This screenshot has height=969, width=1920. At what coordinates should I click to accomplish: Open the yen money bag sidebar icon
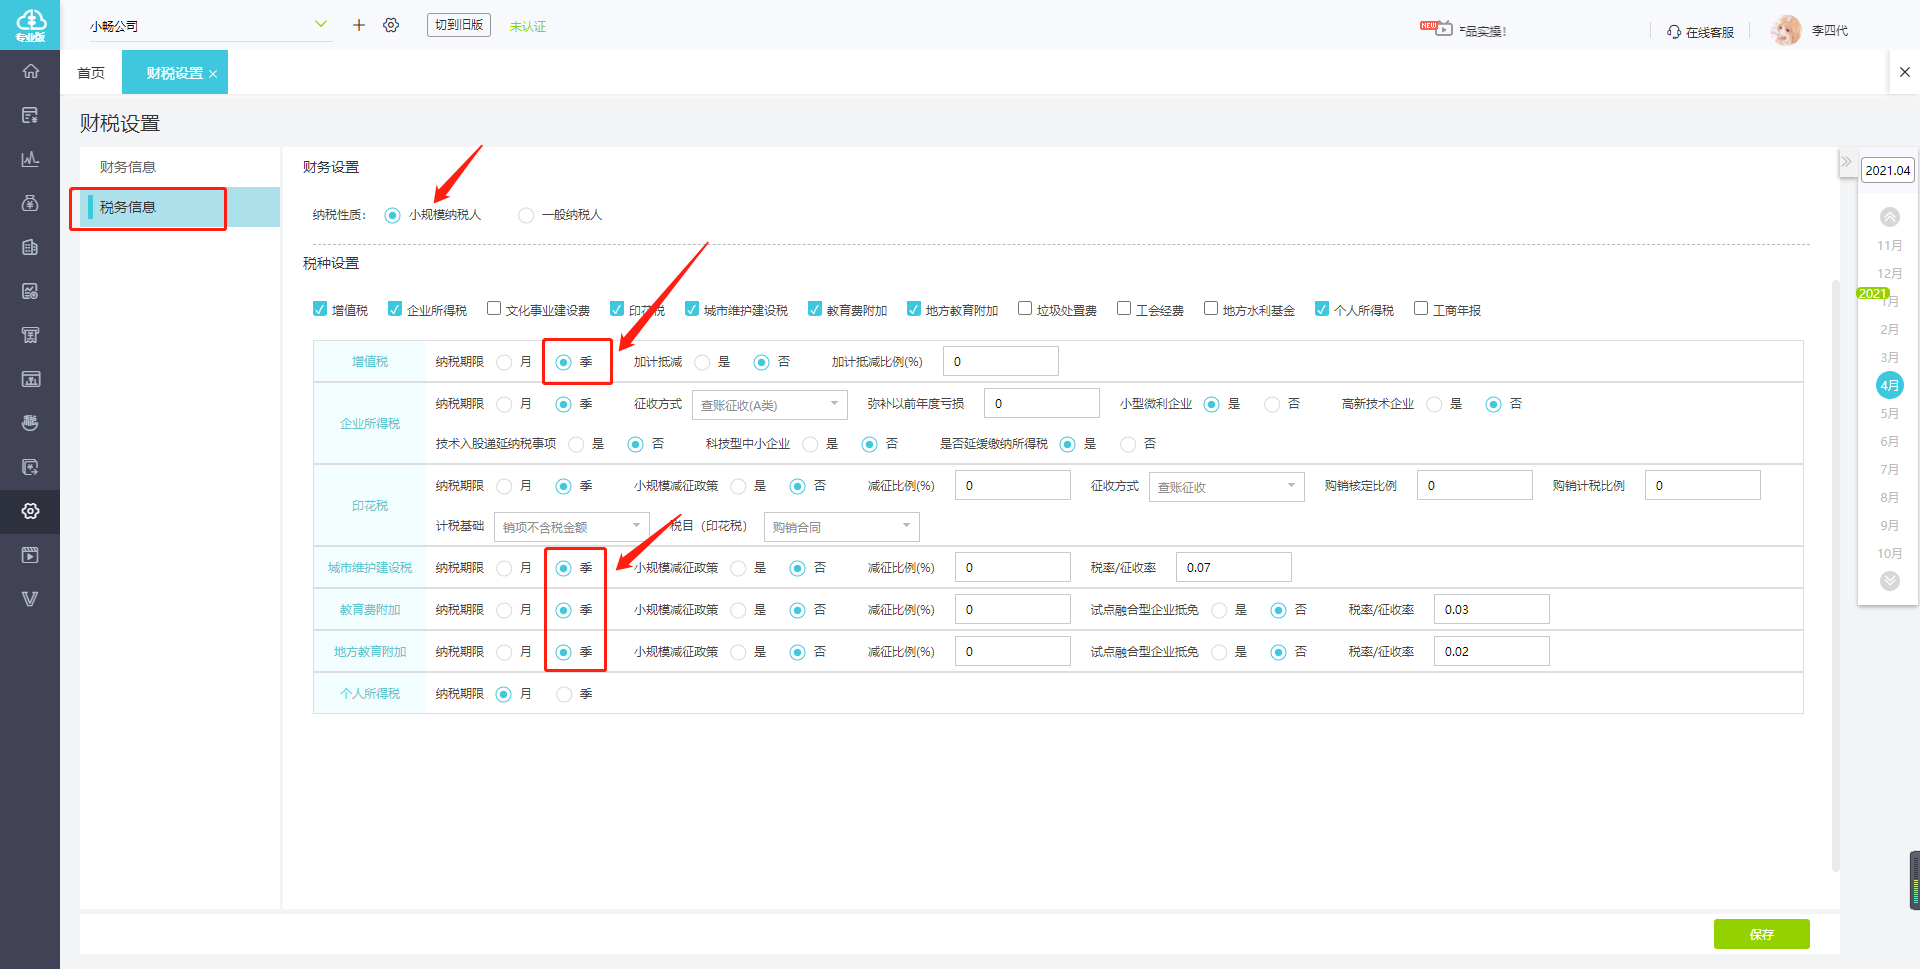coord(30,203)
